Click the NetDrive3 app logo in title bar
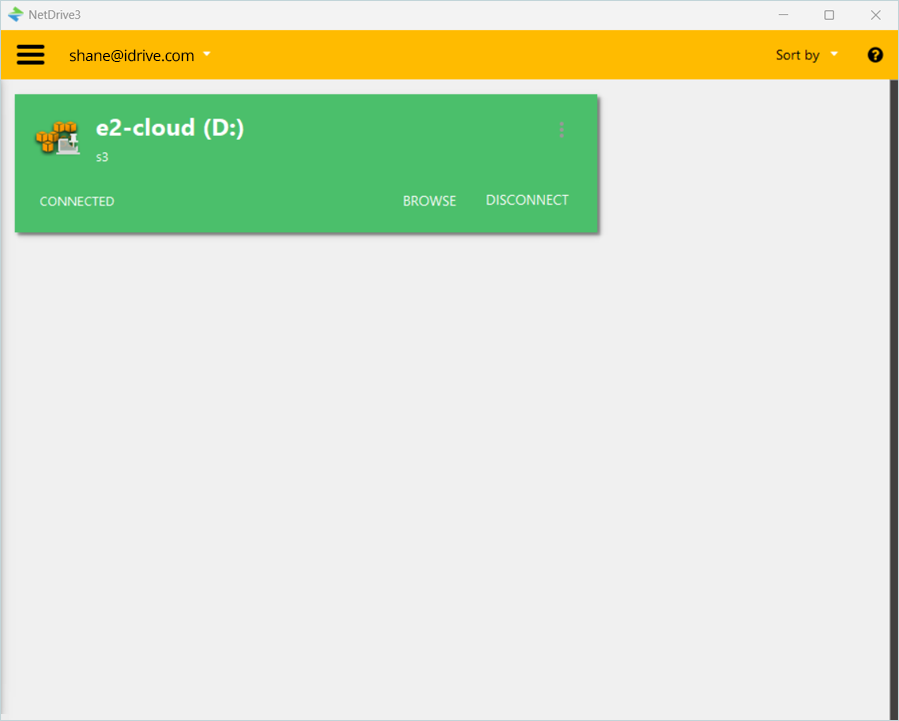The height and width of the screenshot is (721, 899). 15,15
